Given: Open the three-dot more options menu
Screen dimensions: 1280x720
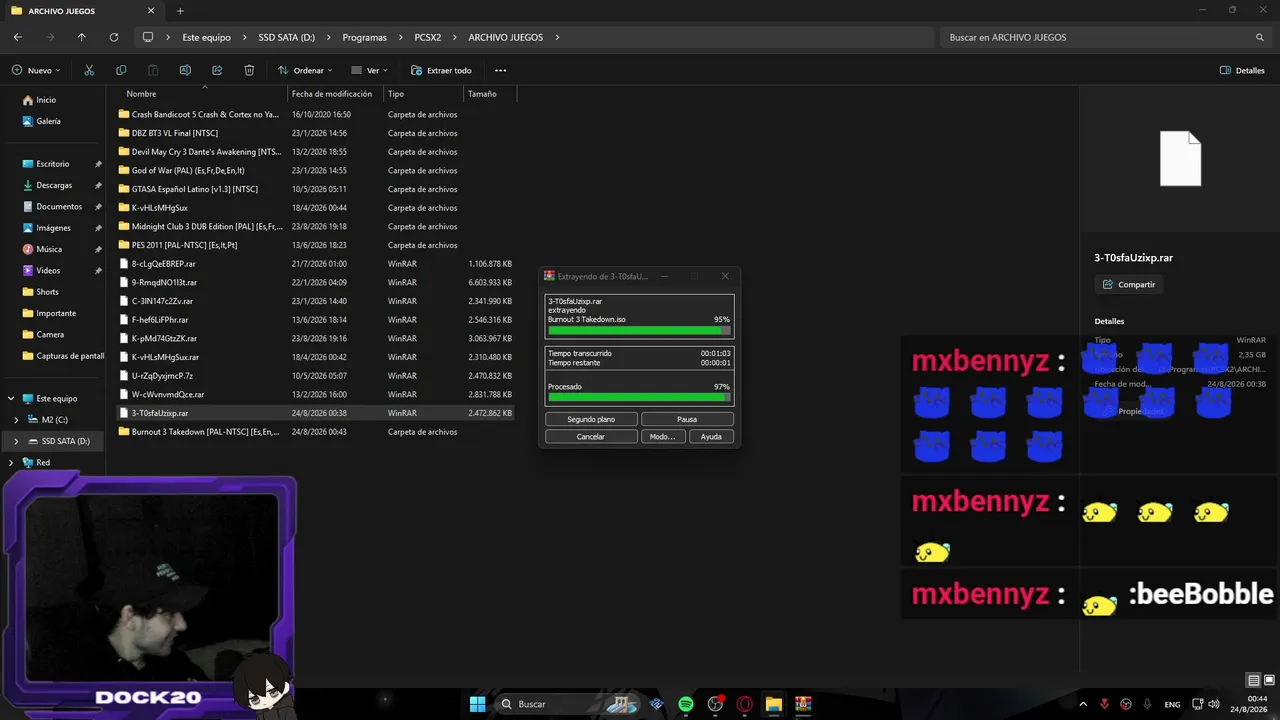Looking at the screenshot, I should coord(500,70).
